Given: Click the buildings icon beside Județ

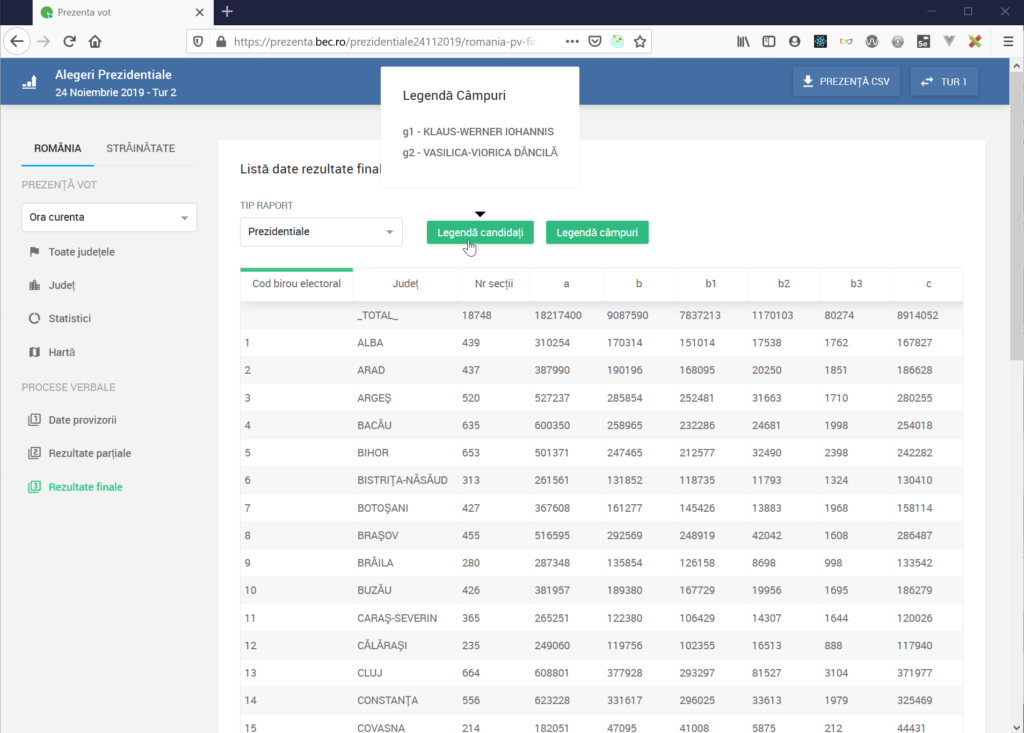Looking at the screenshot, I should (x=35, y=285).
